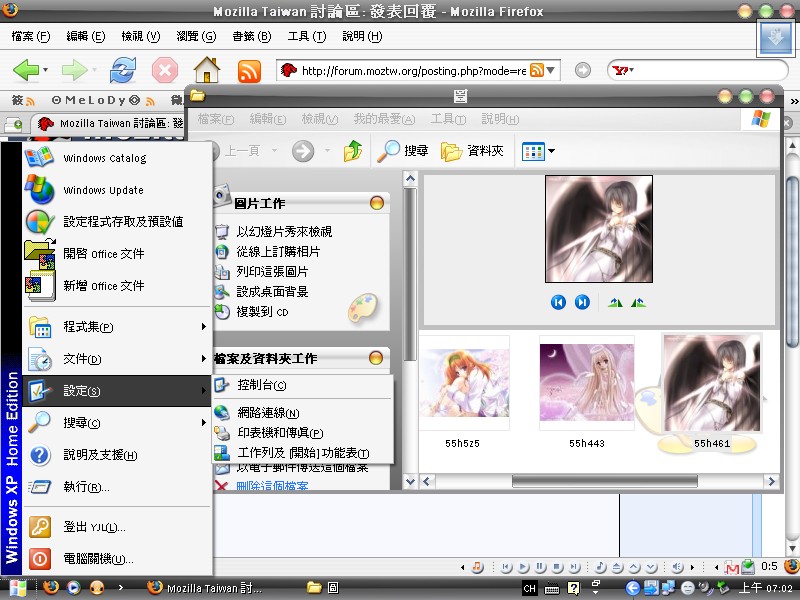Collapse the 檔案及資料夾工作 panel
Screen dimensions: 800x600
coord(377,358)
